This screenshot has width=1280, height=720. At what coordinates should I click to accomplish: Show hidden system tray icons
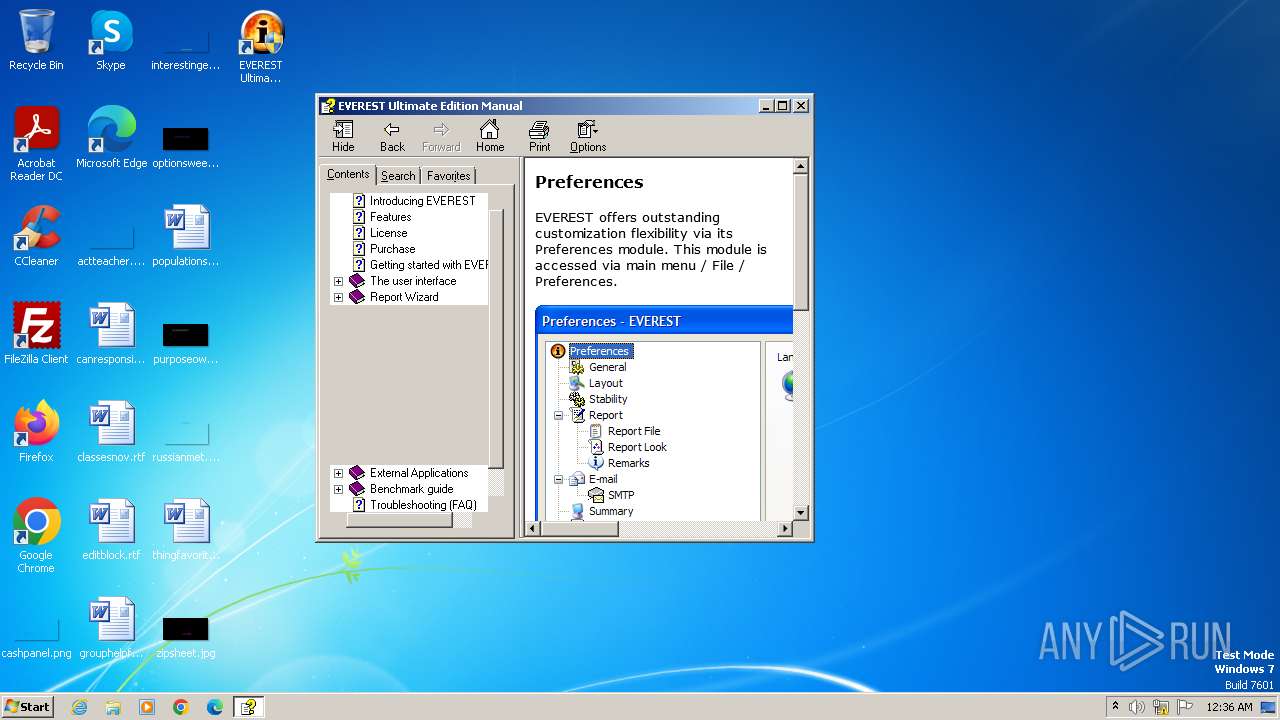[x=1115, y=707]
